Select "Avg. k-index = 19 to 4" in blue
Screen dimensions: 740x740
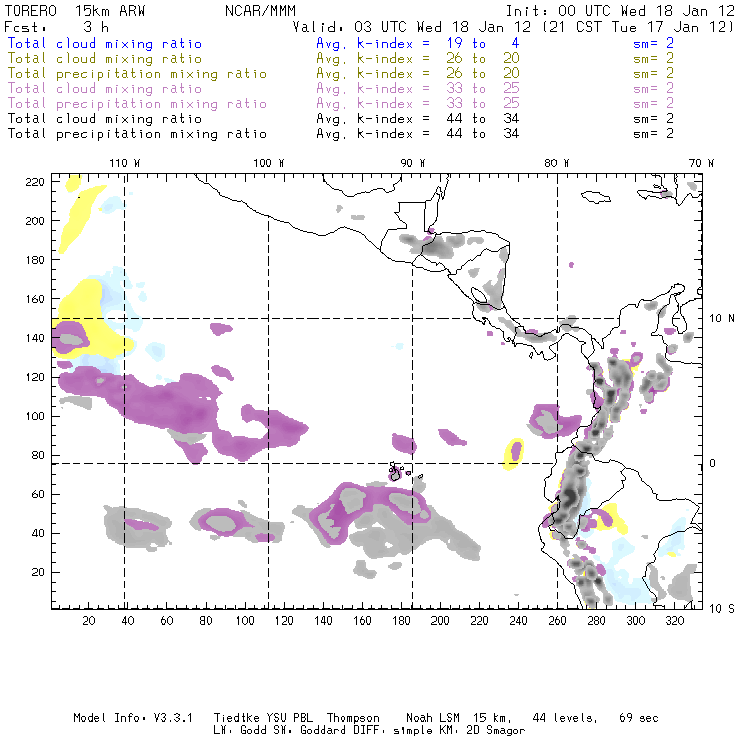click(418, 43)
